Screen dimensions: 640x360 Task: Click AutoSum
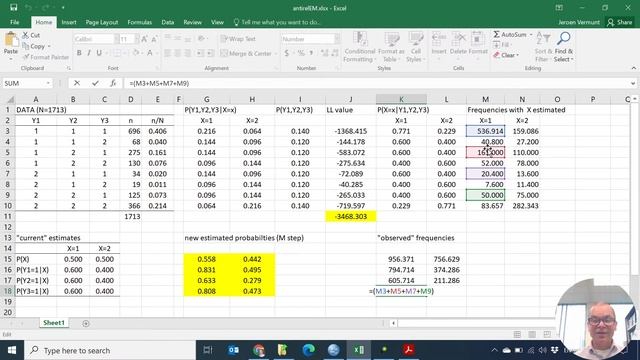(510, 35)
